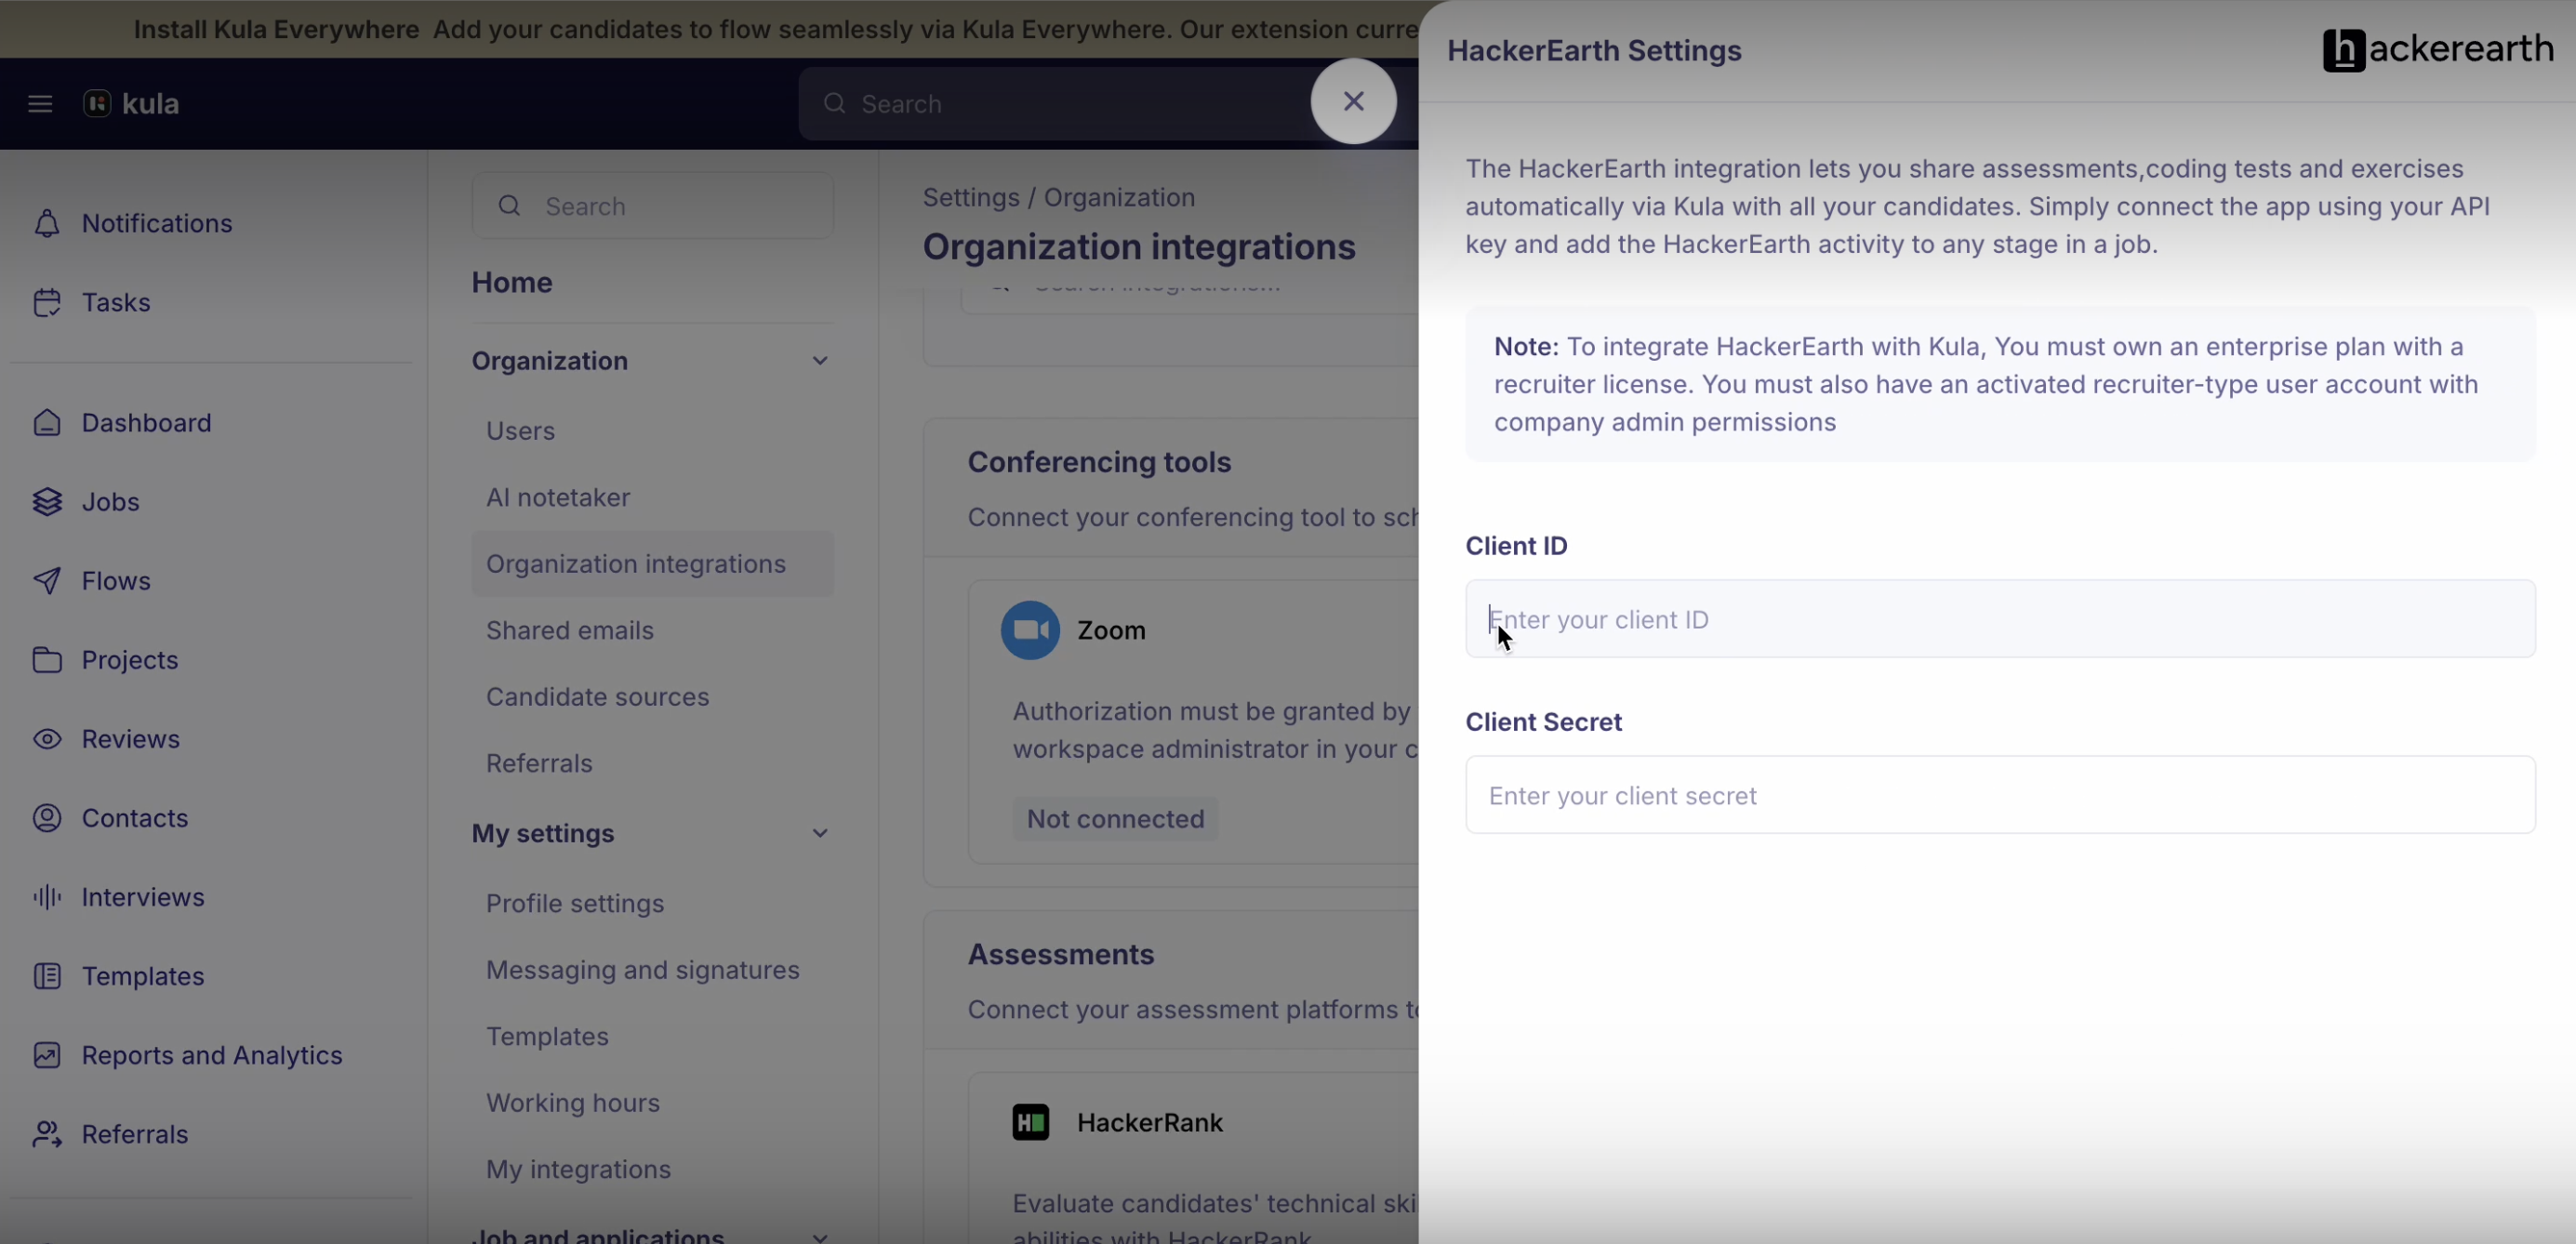The image size is (2576, 1244).
Task: Collapse the My settings section chevron
Action: coord(820,834)
